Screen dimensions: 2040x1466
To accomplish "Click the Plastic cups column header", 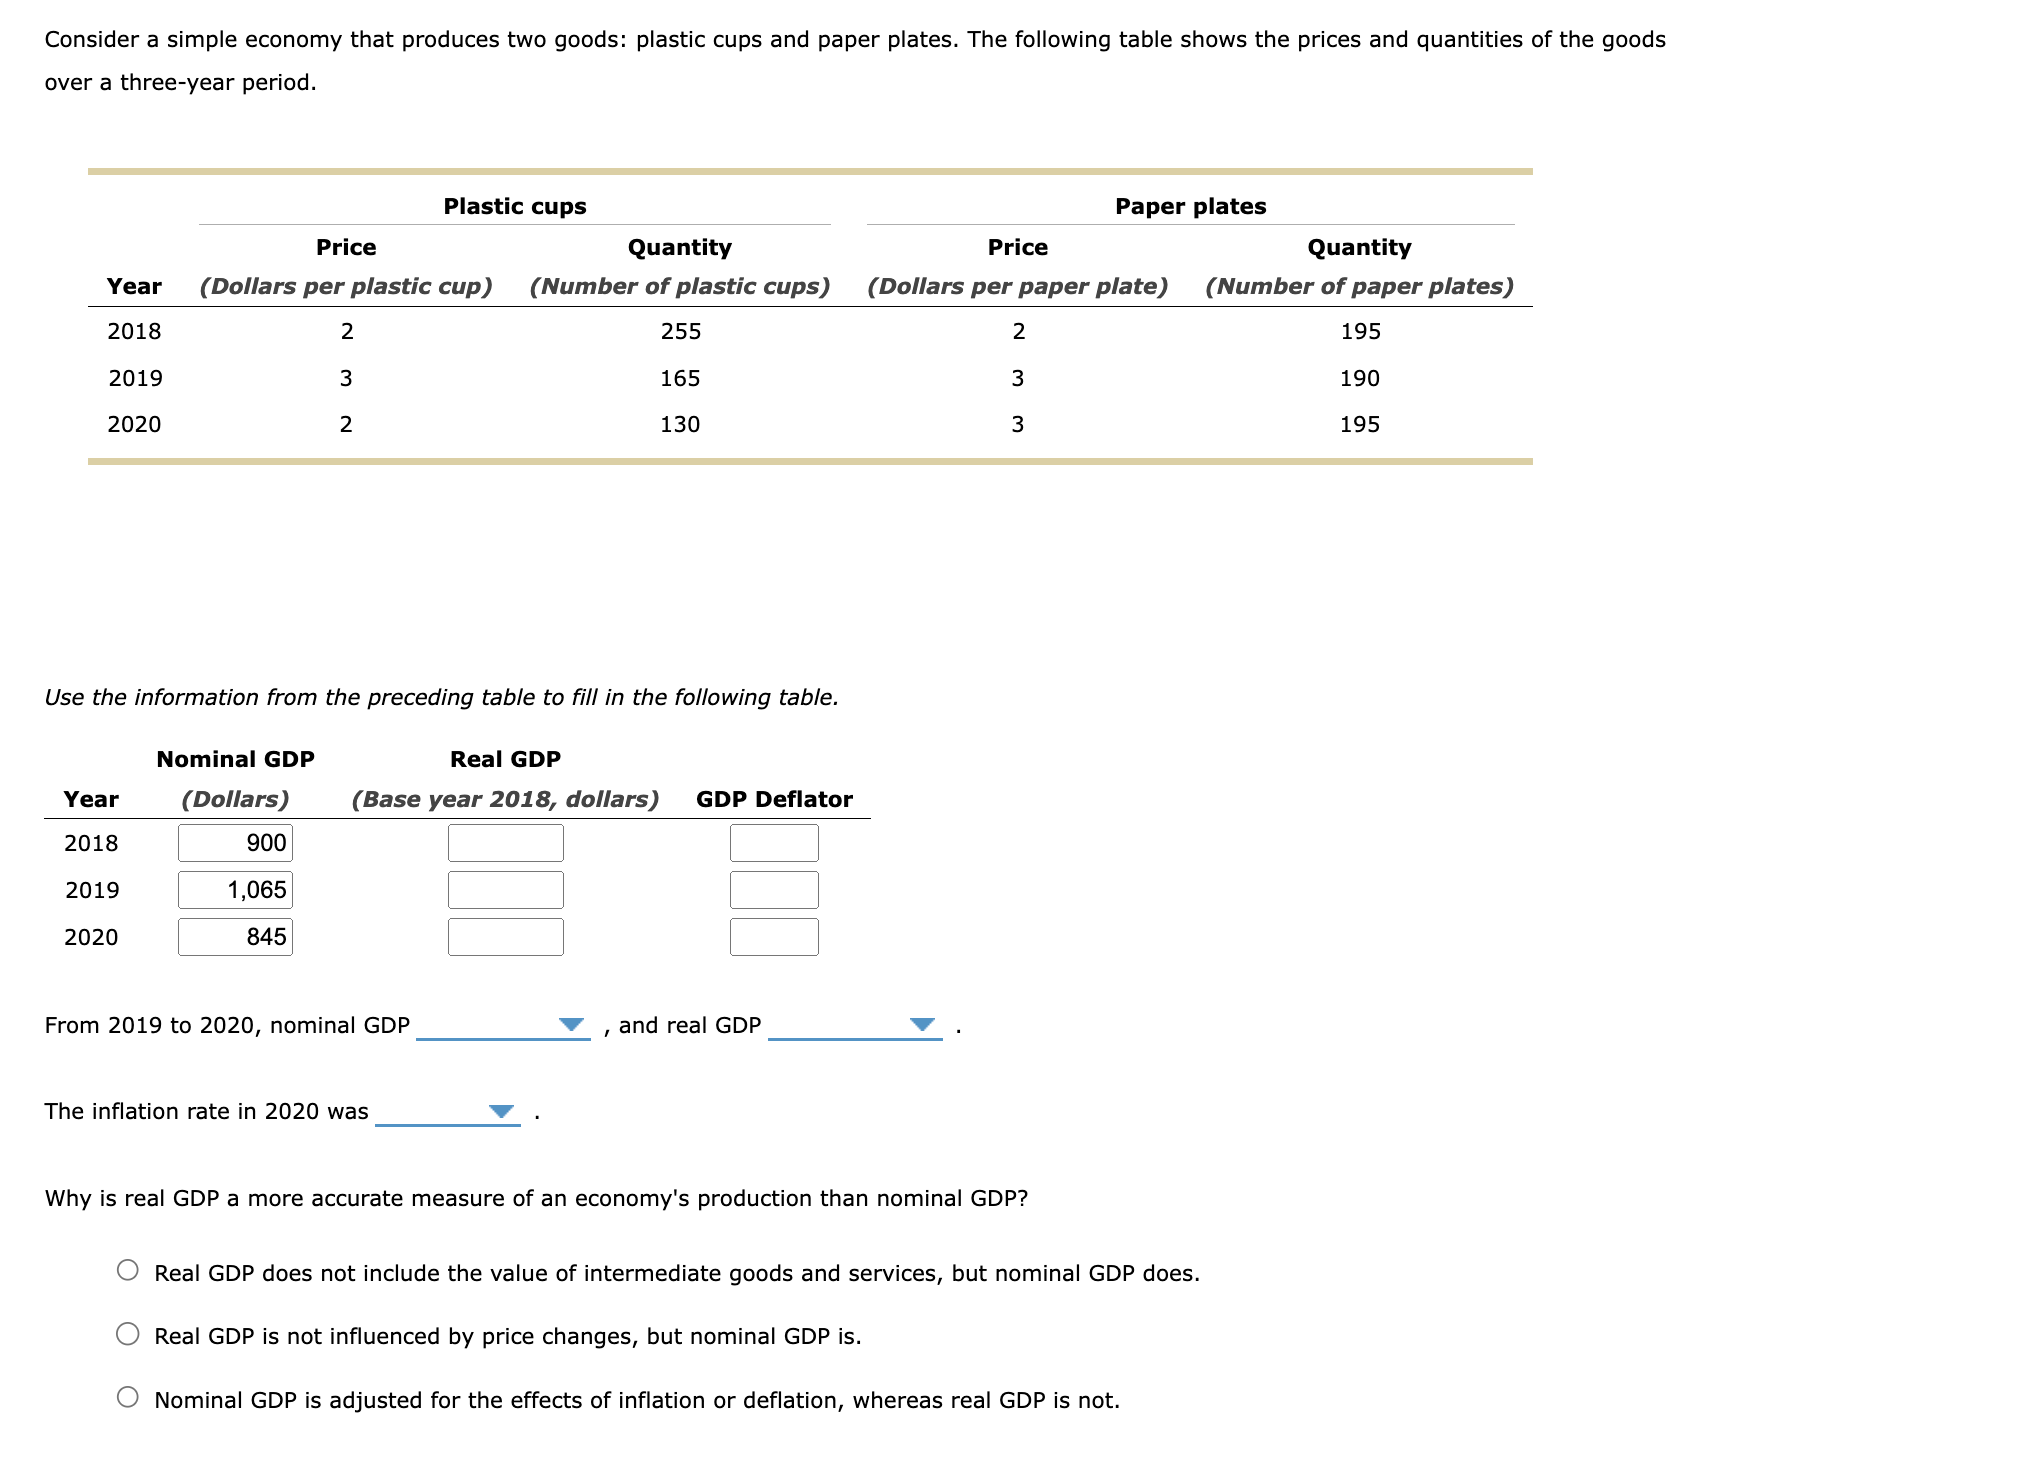I will click(x=514, y=206).
